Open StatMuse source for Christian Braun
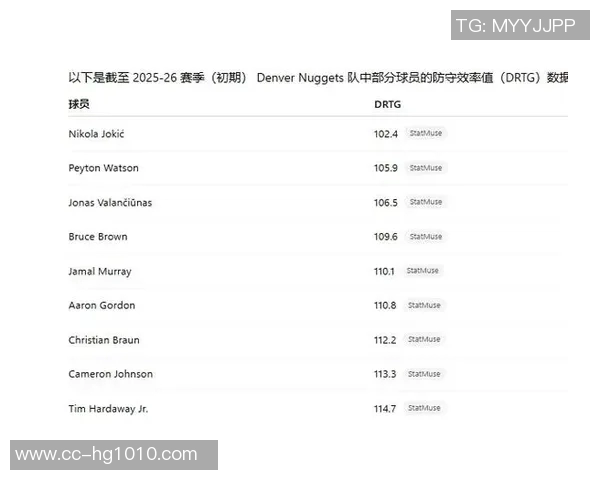This screenshot has width=600, height=480. point(424,340)
